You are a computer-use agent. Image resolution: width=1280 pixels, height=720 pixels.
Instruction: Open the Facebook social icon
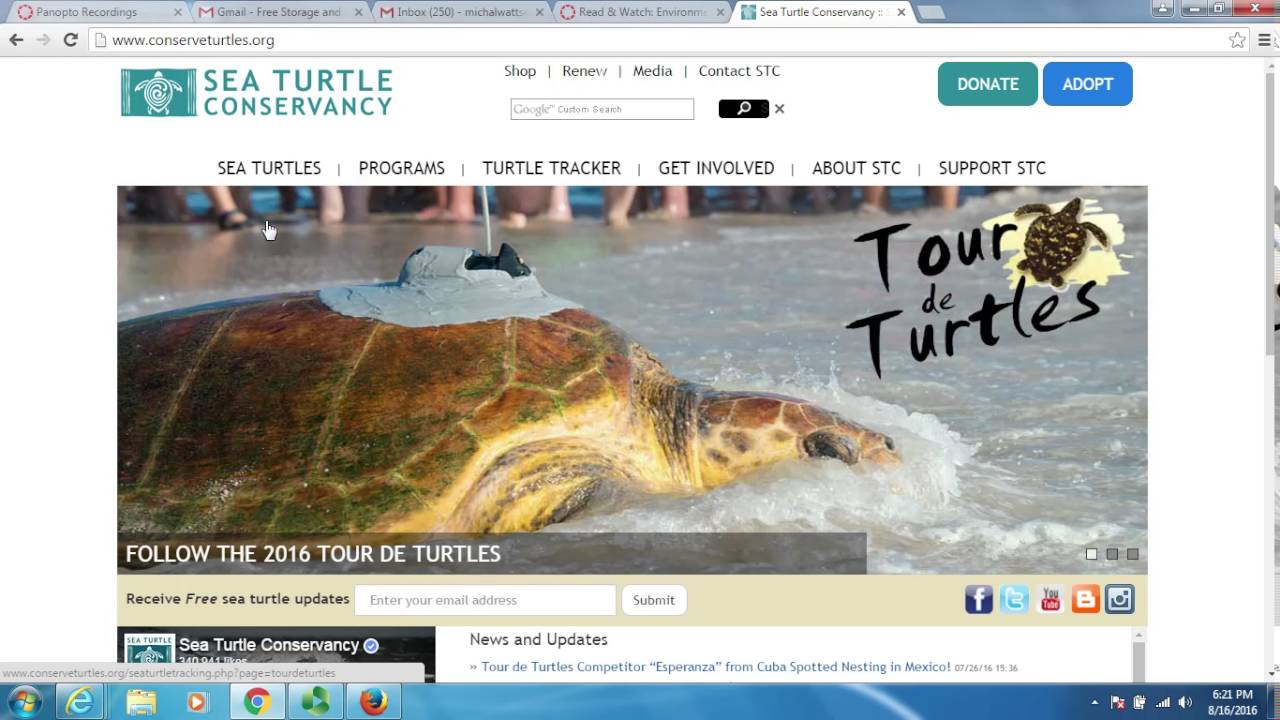tap(978, 600)
